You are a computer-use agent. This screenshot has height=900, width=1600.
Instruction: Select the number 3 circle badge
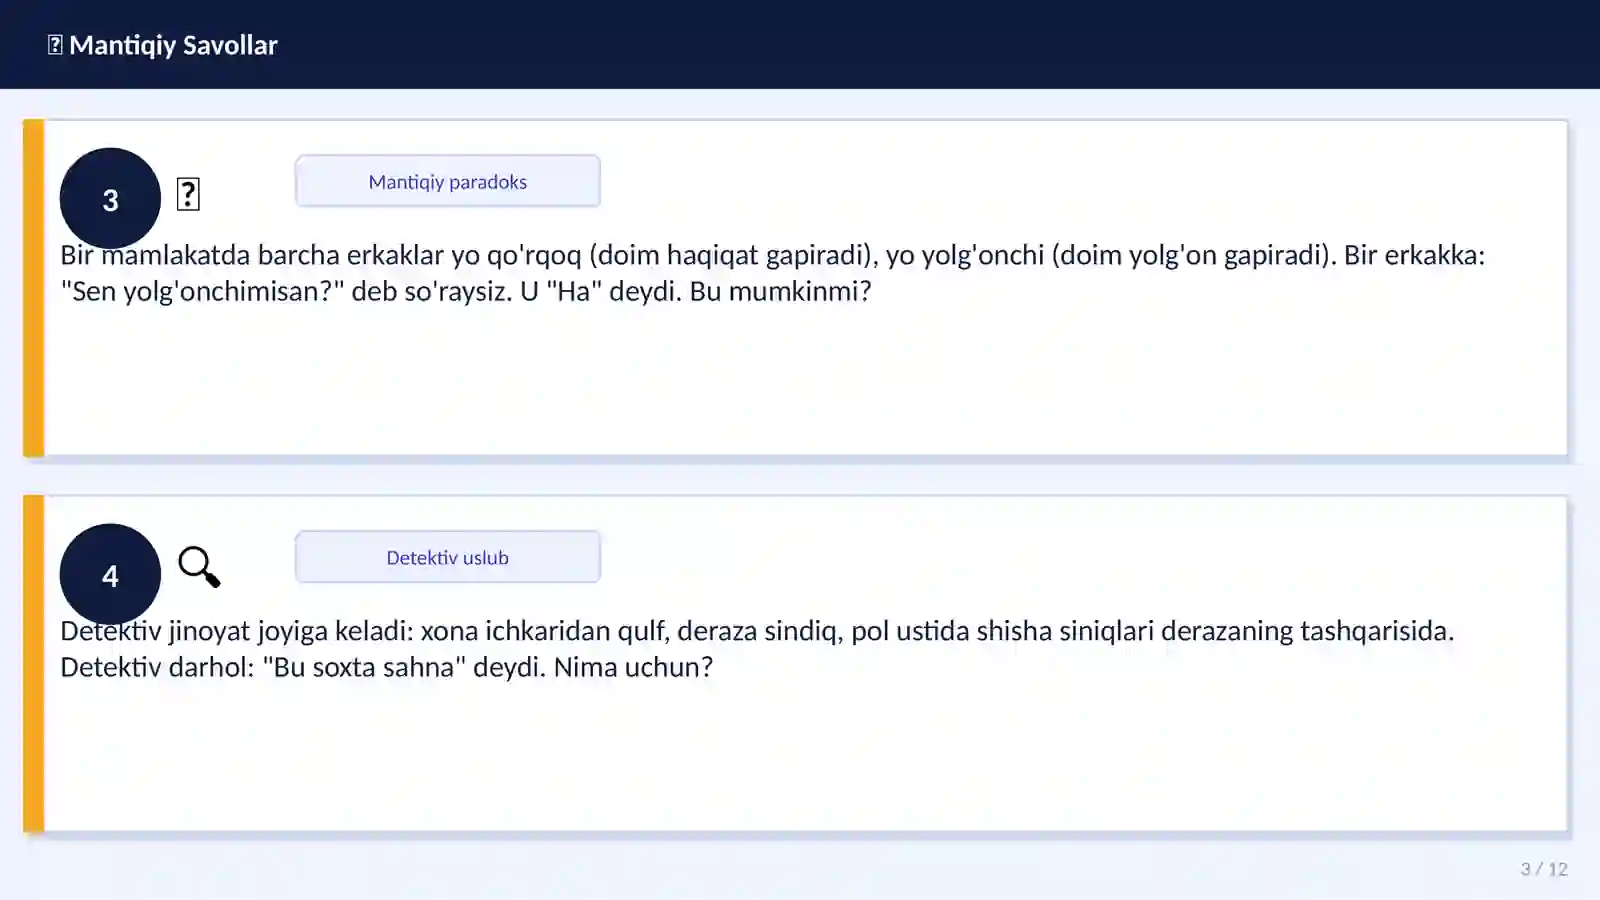pos(110,198)
